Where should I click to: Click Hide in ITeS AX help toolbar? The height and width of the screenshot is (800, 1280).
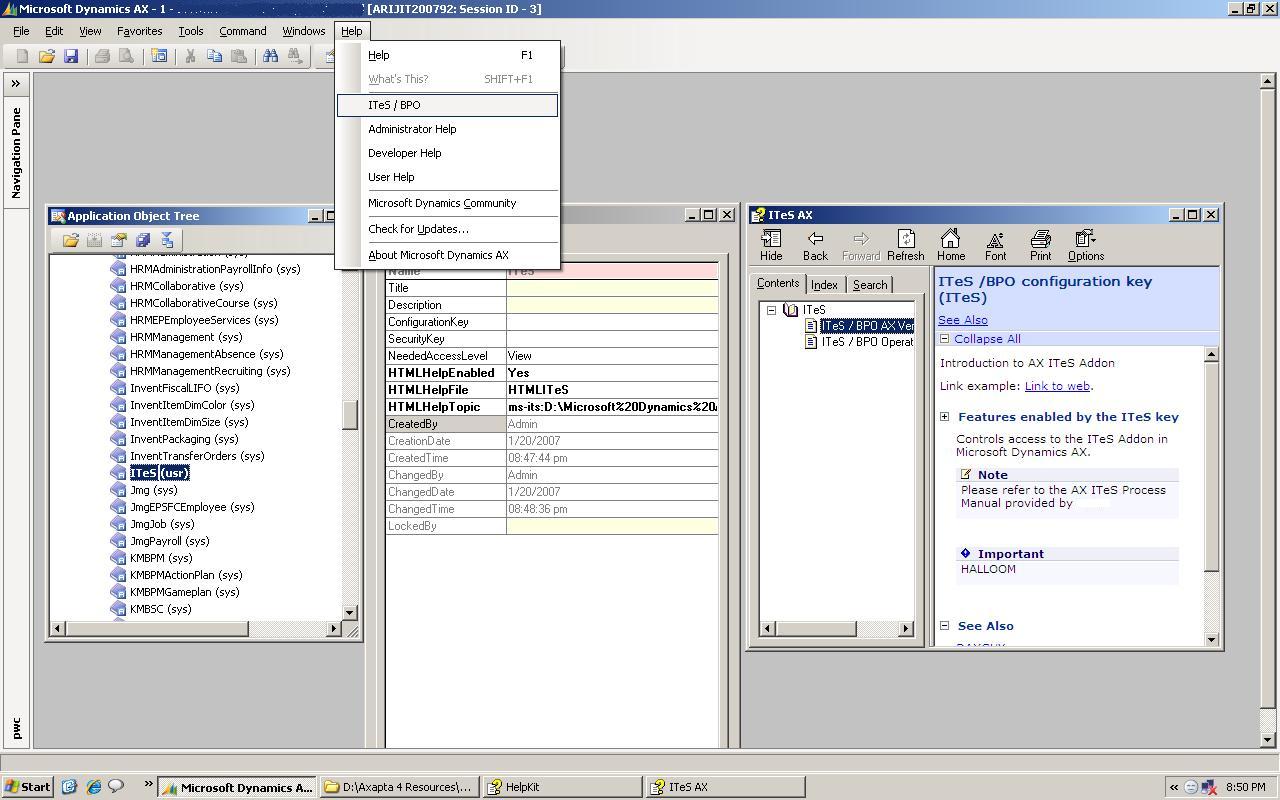[771, 245]
